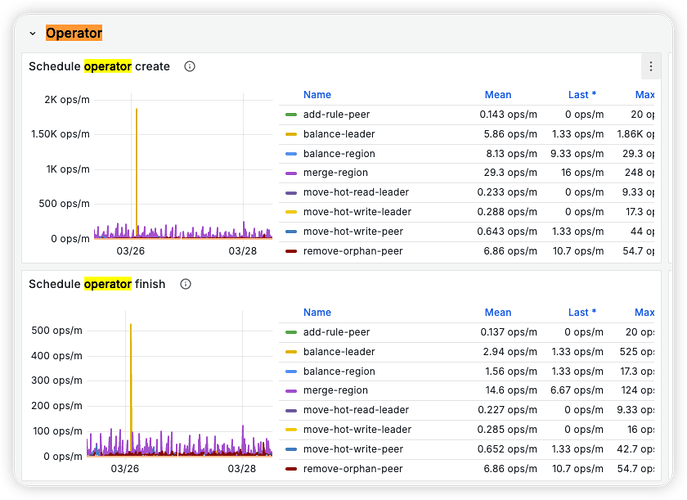Viewport: 687px width, 500px height.
Task: Click the balance-leader spike in create graph
Action: tap(137, 171)
